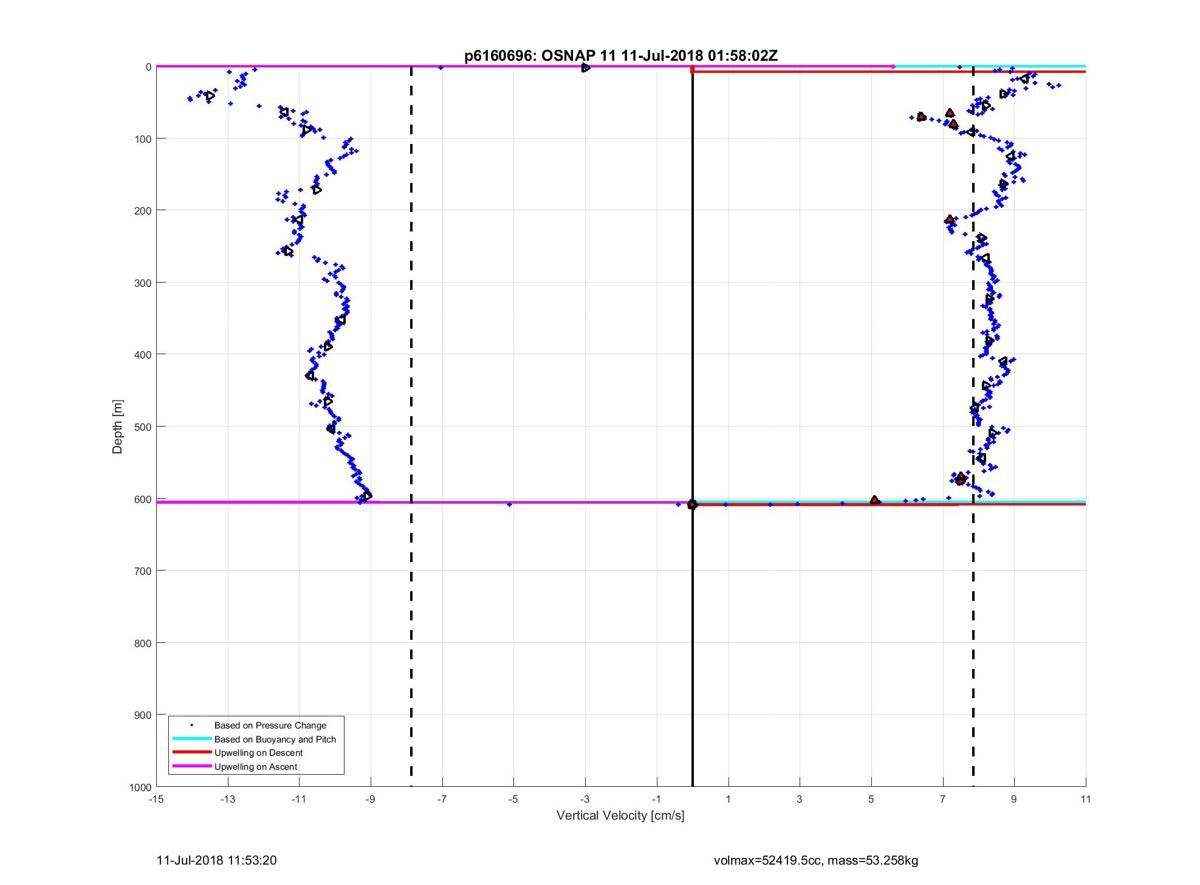The image size is (1200, 885).
Task: Click the x-axis tick label "-5"
Action: click(x=513, y=799)
